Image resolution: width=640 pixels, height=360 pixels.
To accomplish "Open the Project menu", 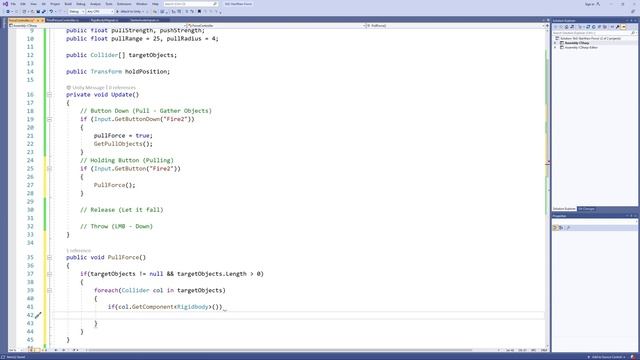I will (55, 4).
